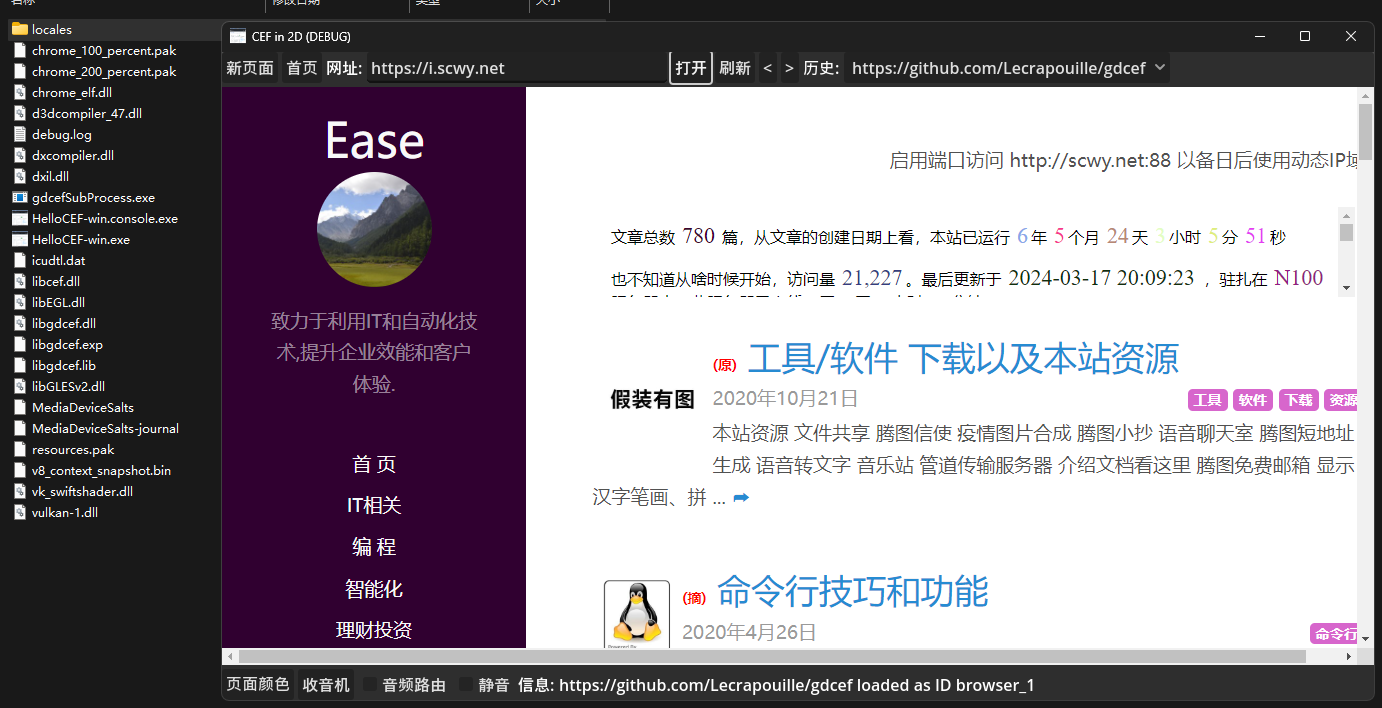Click the stats box scroll down arrow

click(1346, 288)
